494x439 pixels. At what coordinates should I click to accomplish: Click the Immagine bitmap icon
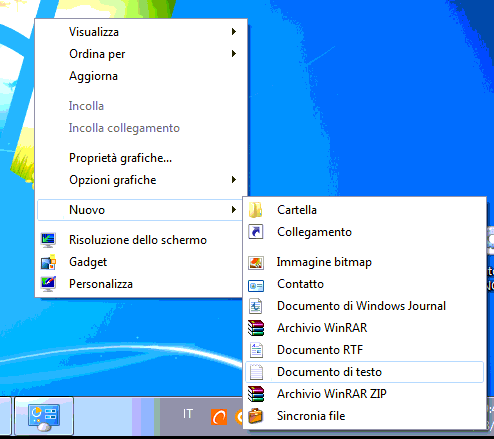click(x=256, y=262)
